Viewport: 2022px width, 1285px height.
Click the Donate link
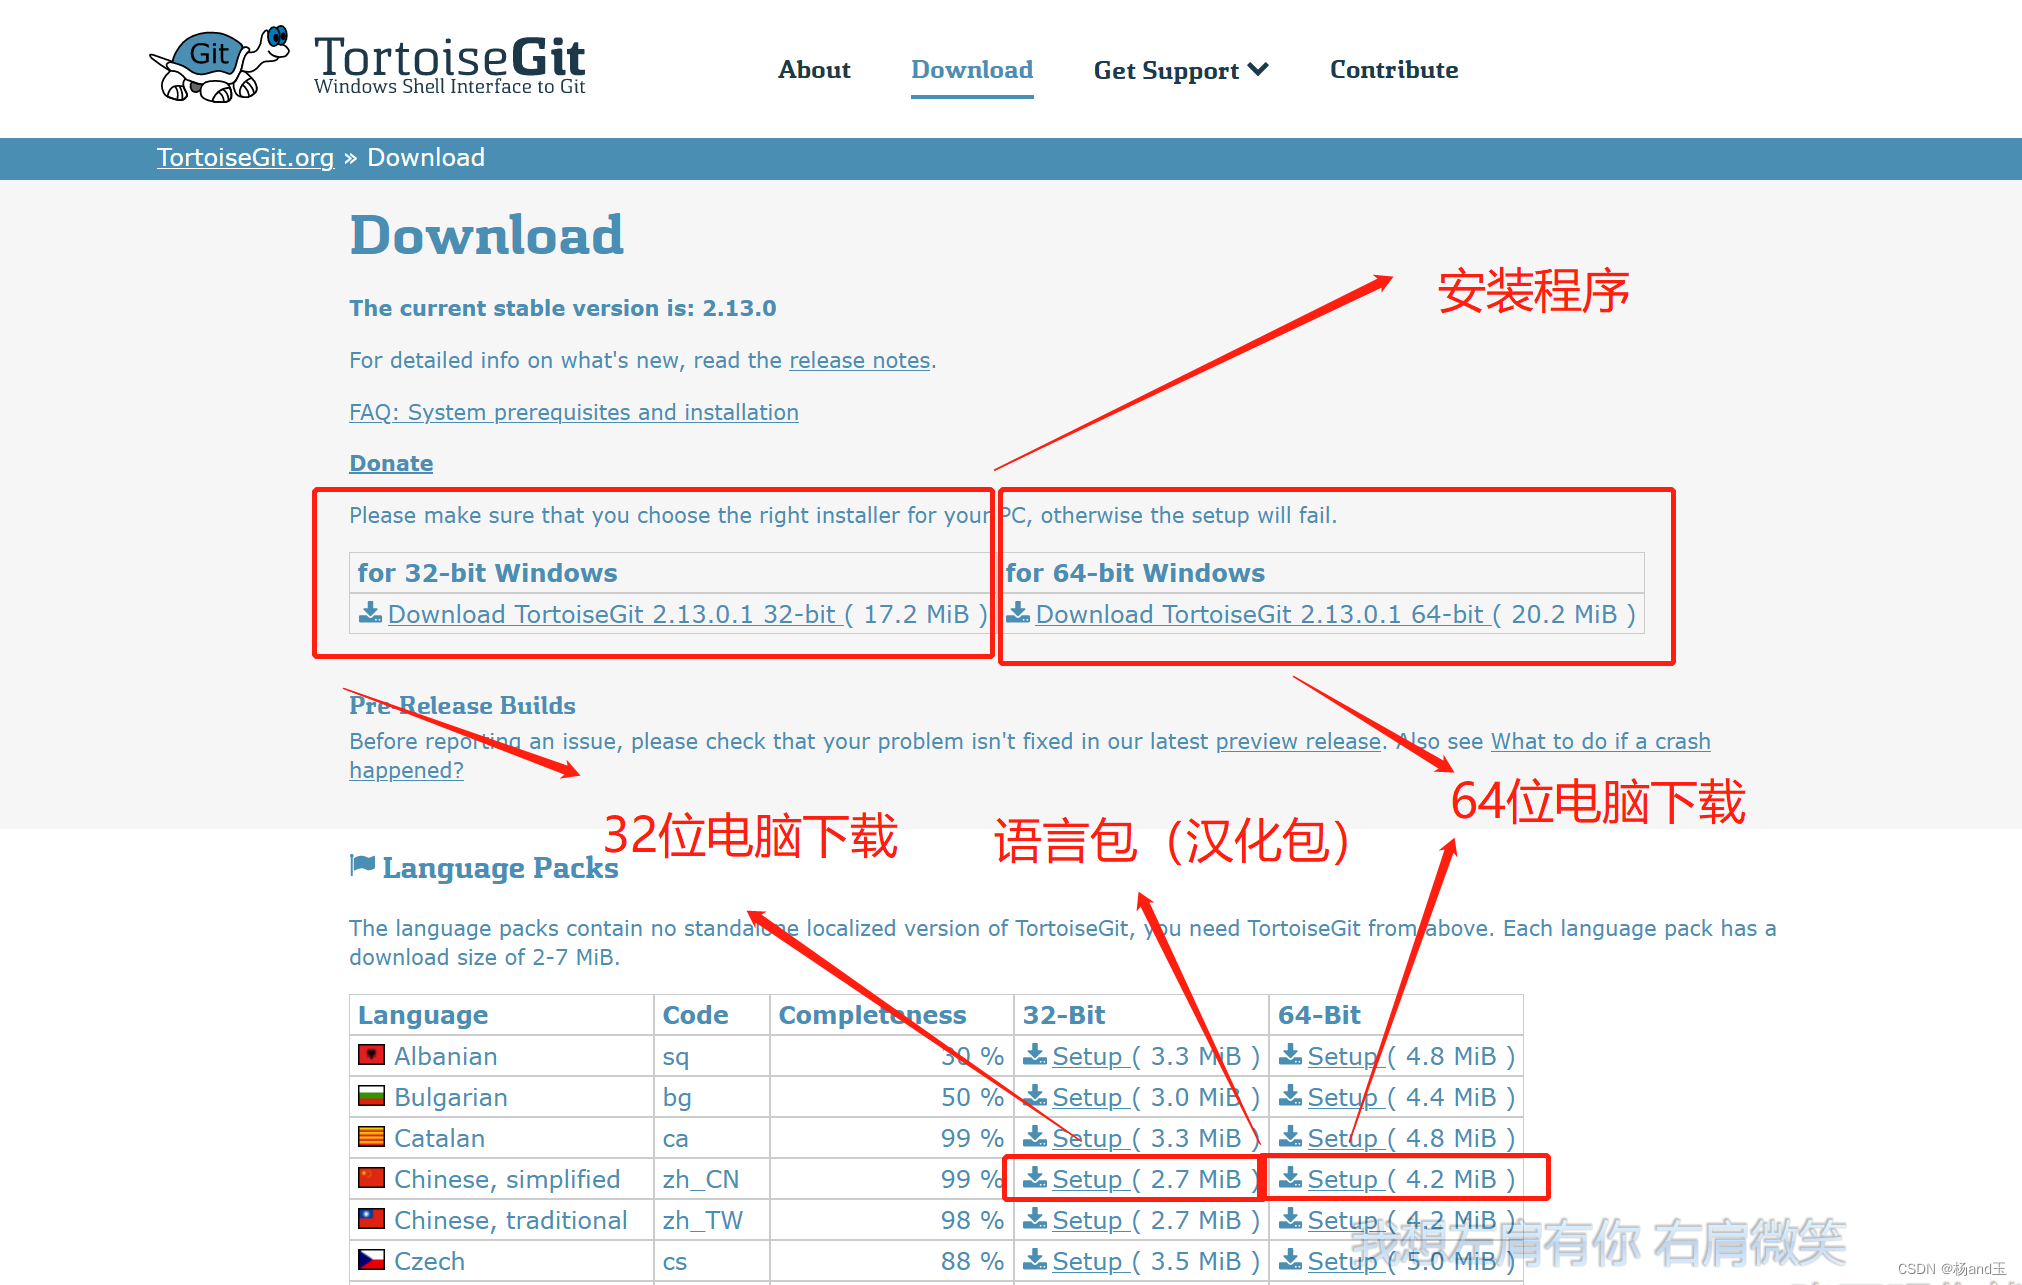390,462
